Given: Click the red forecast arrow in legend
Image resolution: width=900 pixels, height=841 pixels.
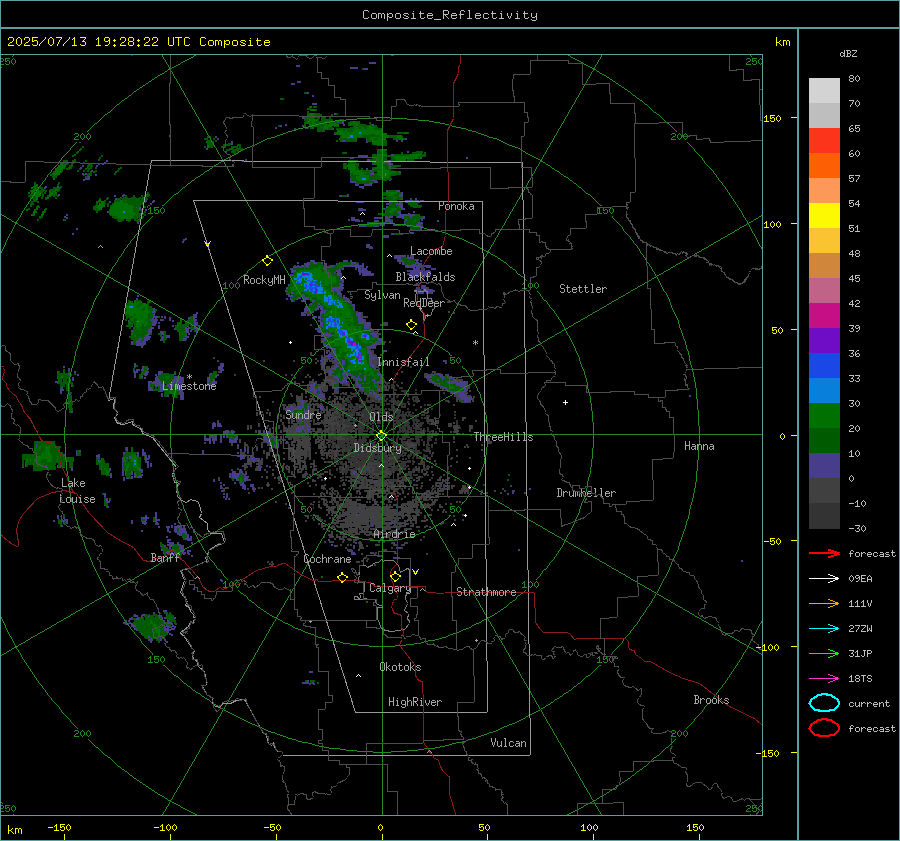Looking at the screenshot, I should [x=824, y=553].
